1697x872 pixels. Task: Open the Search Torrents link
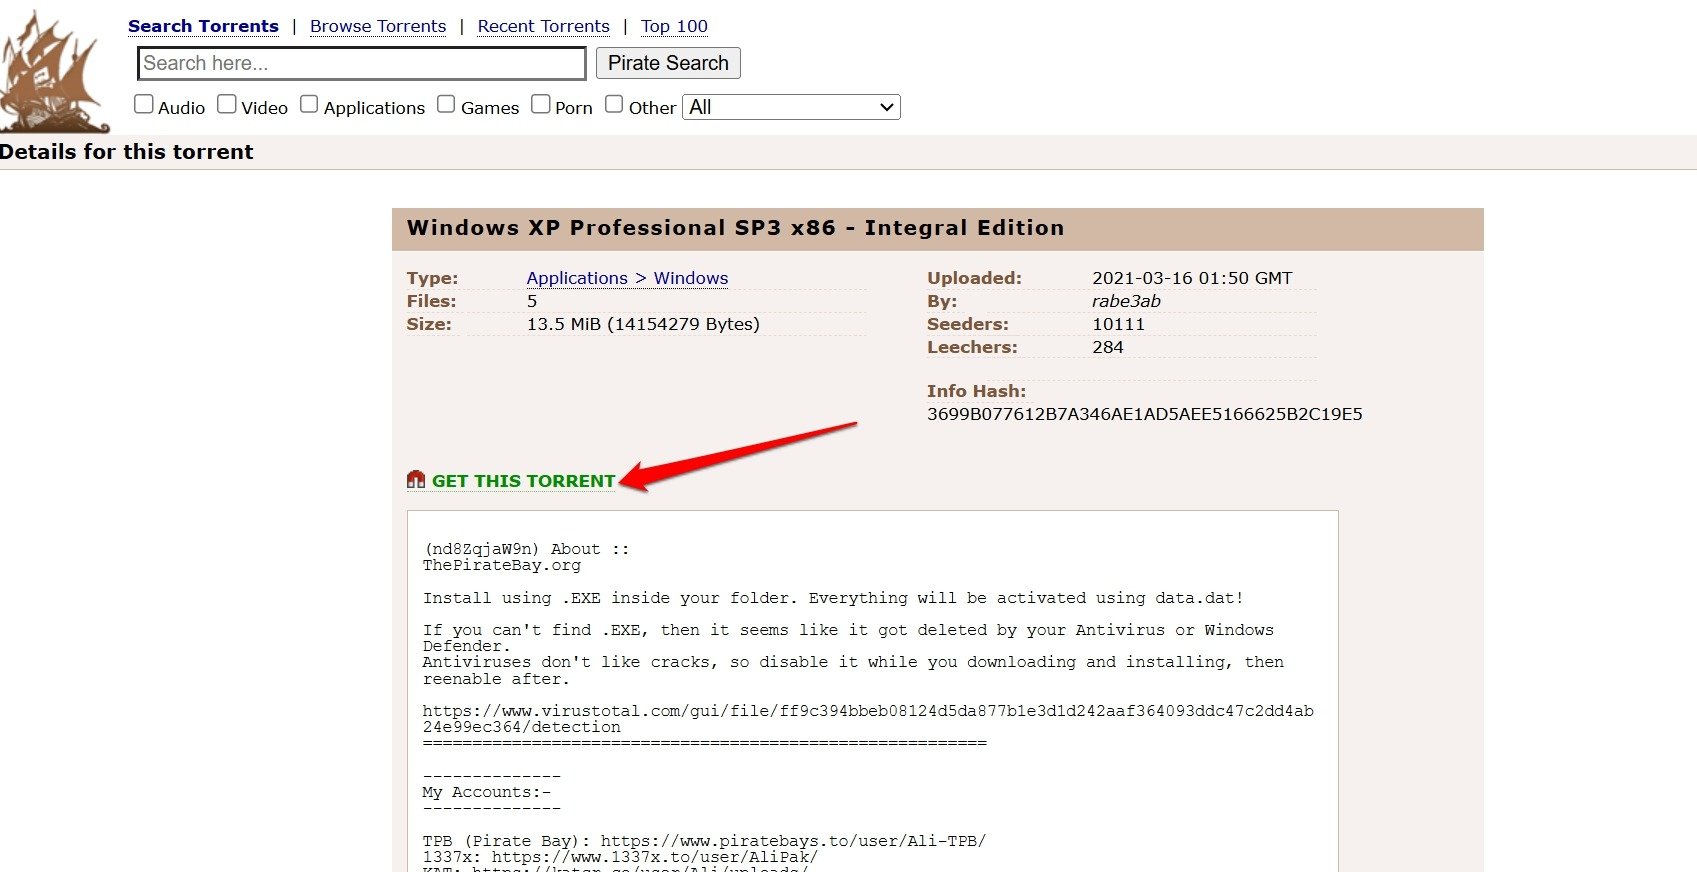pyautogui.click(x=203, y=26)
